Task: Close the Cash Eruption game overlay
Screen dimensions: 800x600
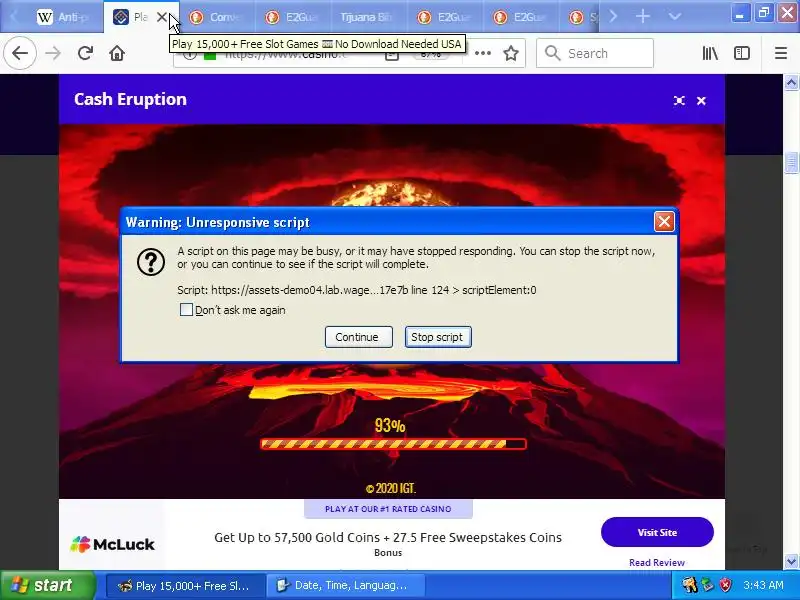Action: (702, 101)
